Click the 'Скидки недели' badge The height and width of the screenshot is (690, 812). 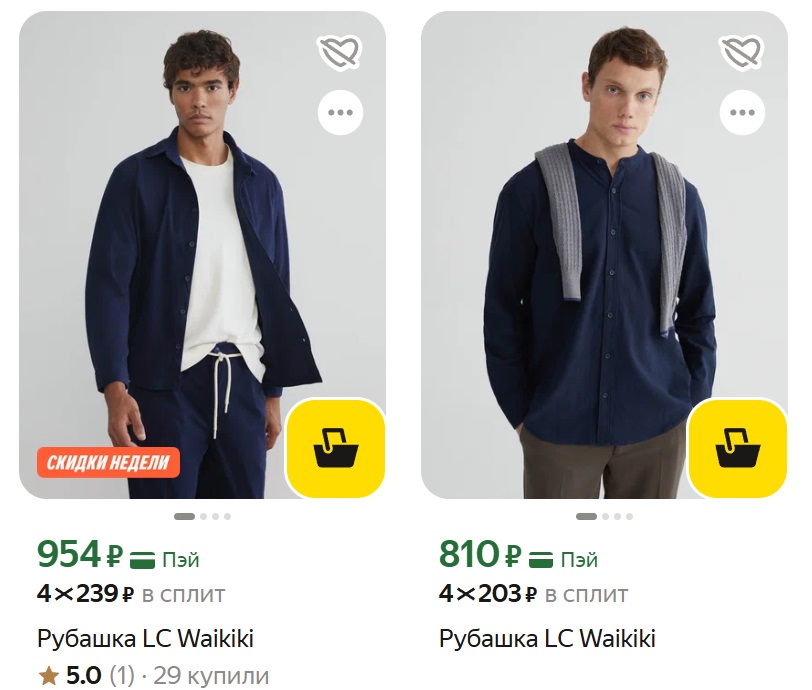109,462
